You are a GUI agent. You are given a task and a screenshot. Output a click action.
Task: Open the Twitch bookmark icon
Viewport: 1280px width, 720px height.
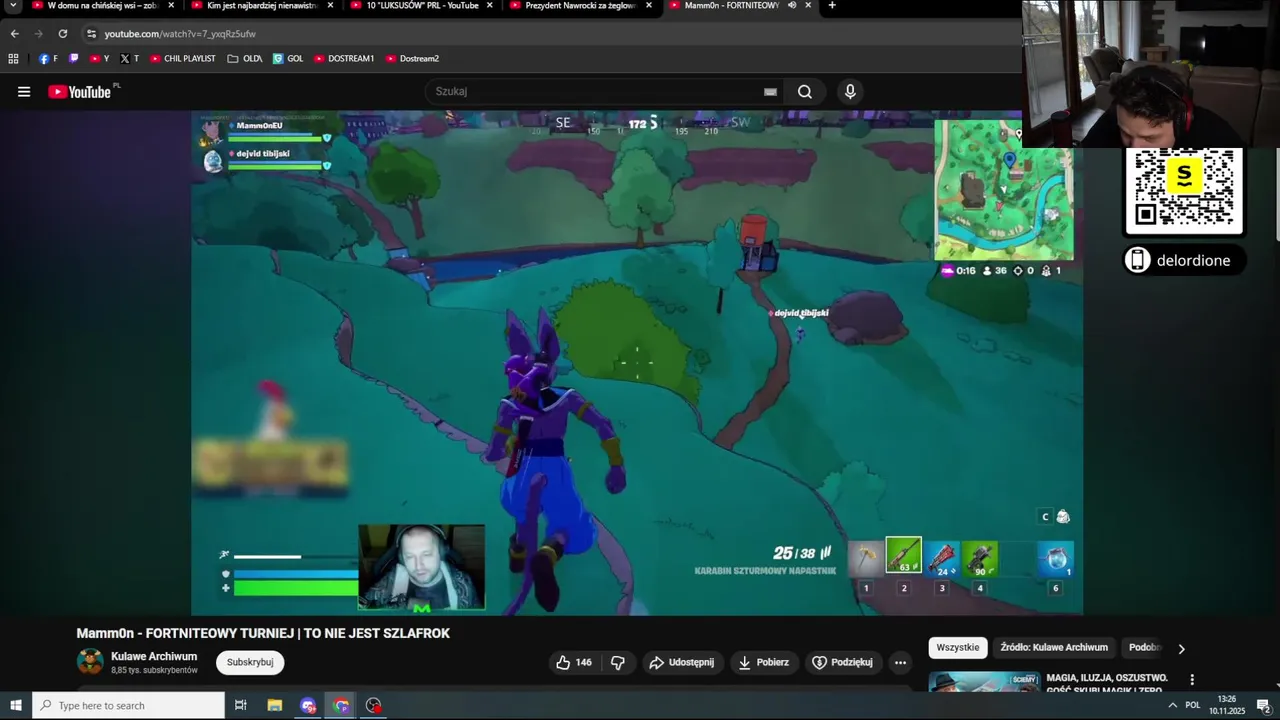(74, 59)
